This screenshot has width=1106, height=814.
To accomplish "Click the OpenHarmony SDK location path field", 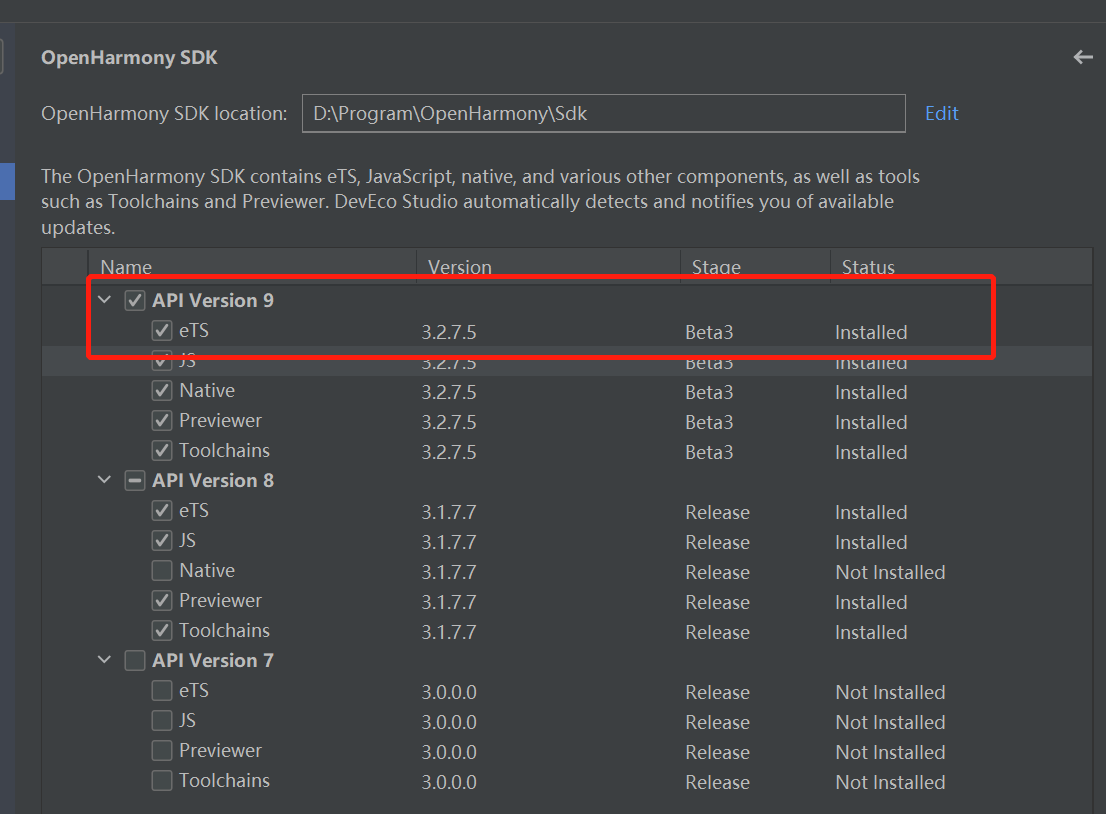I will point(604,114).
